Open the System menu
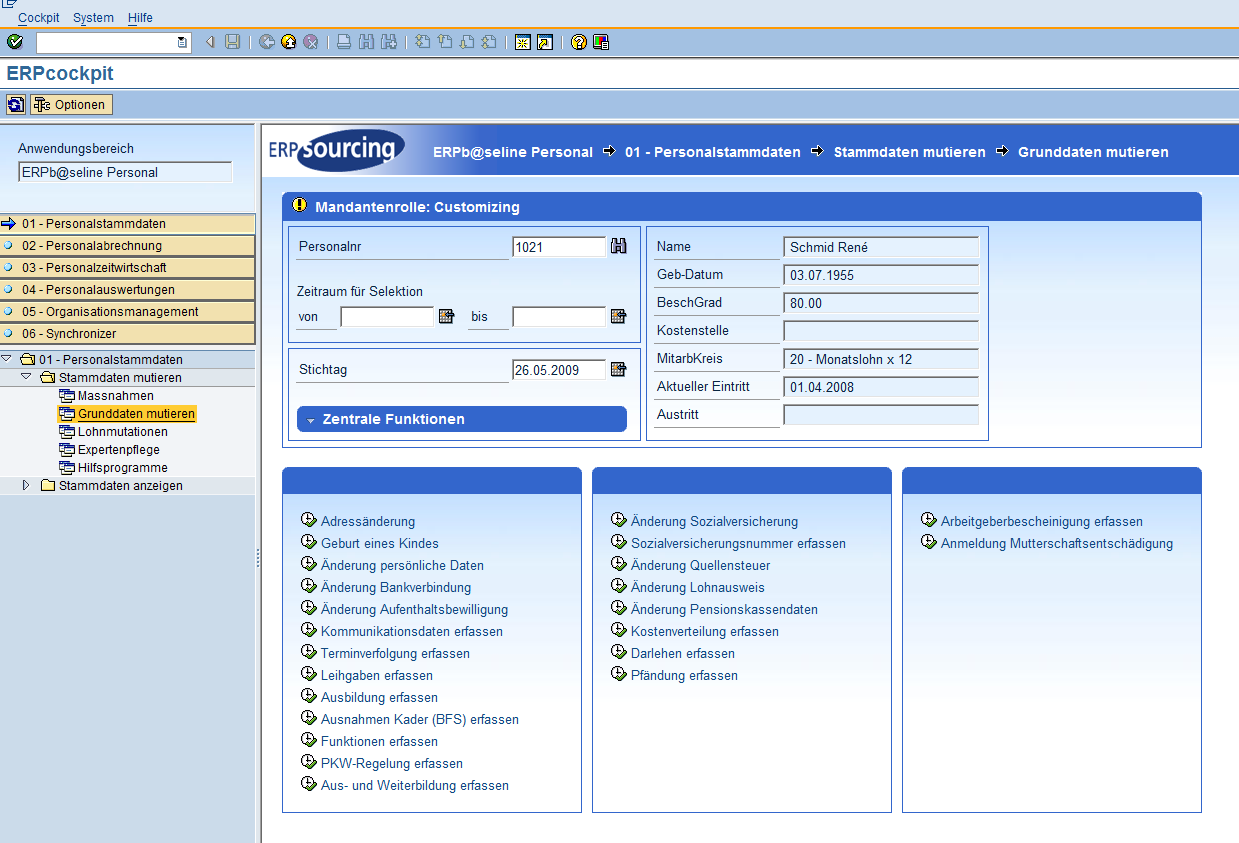The height and width of the screenshot is (843, 1239). point(94,18)
